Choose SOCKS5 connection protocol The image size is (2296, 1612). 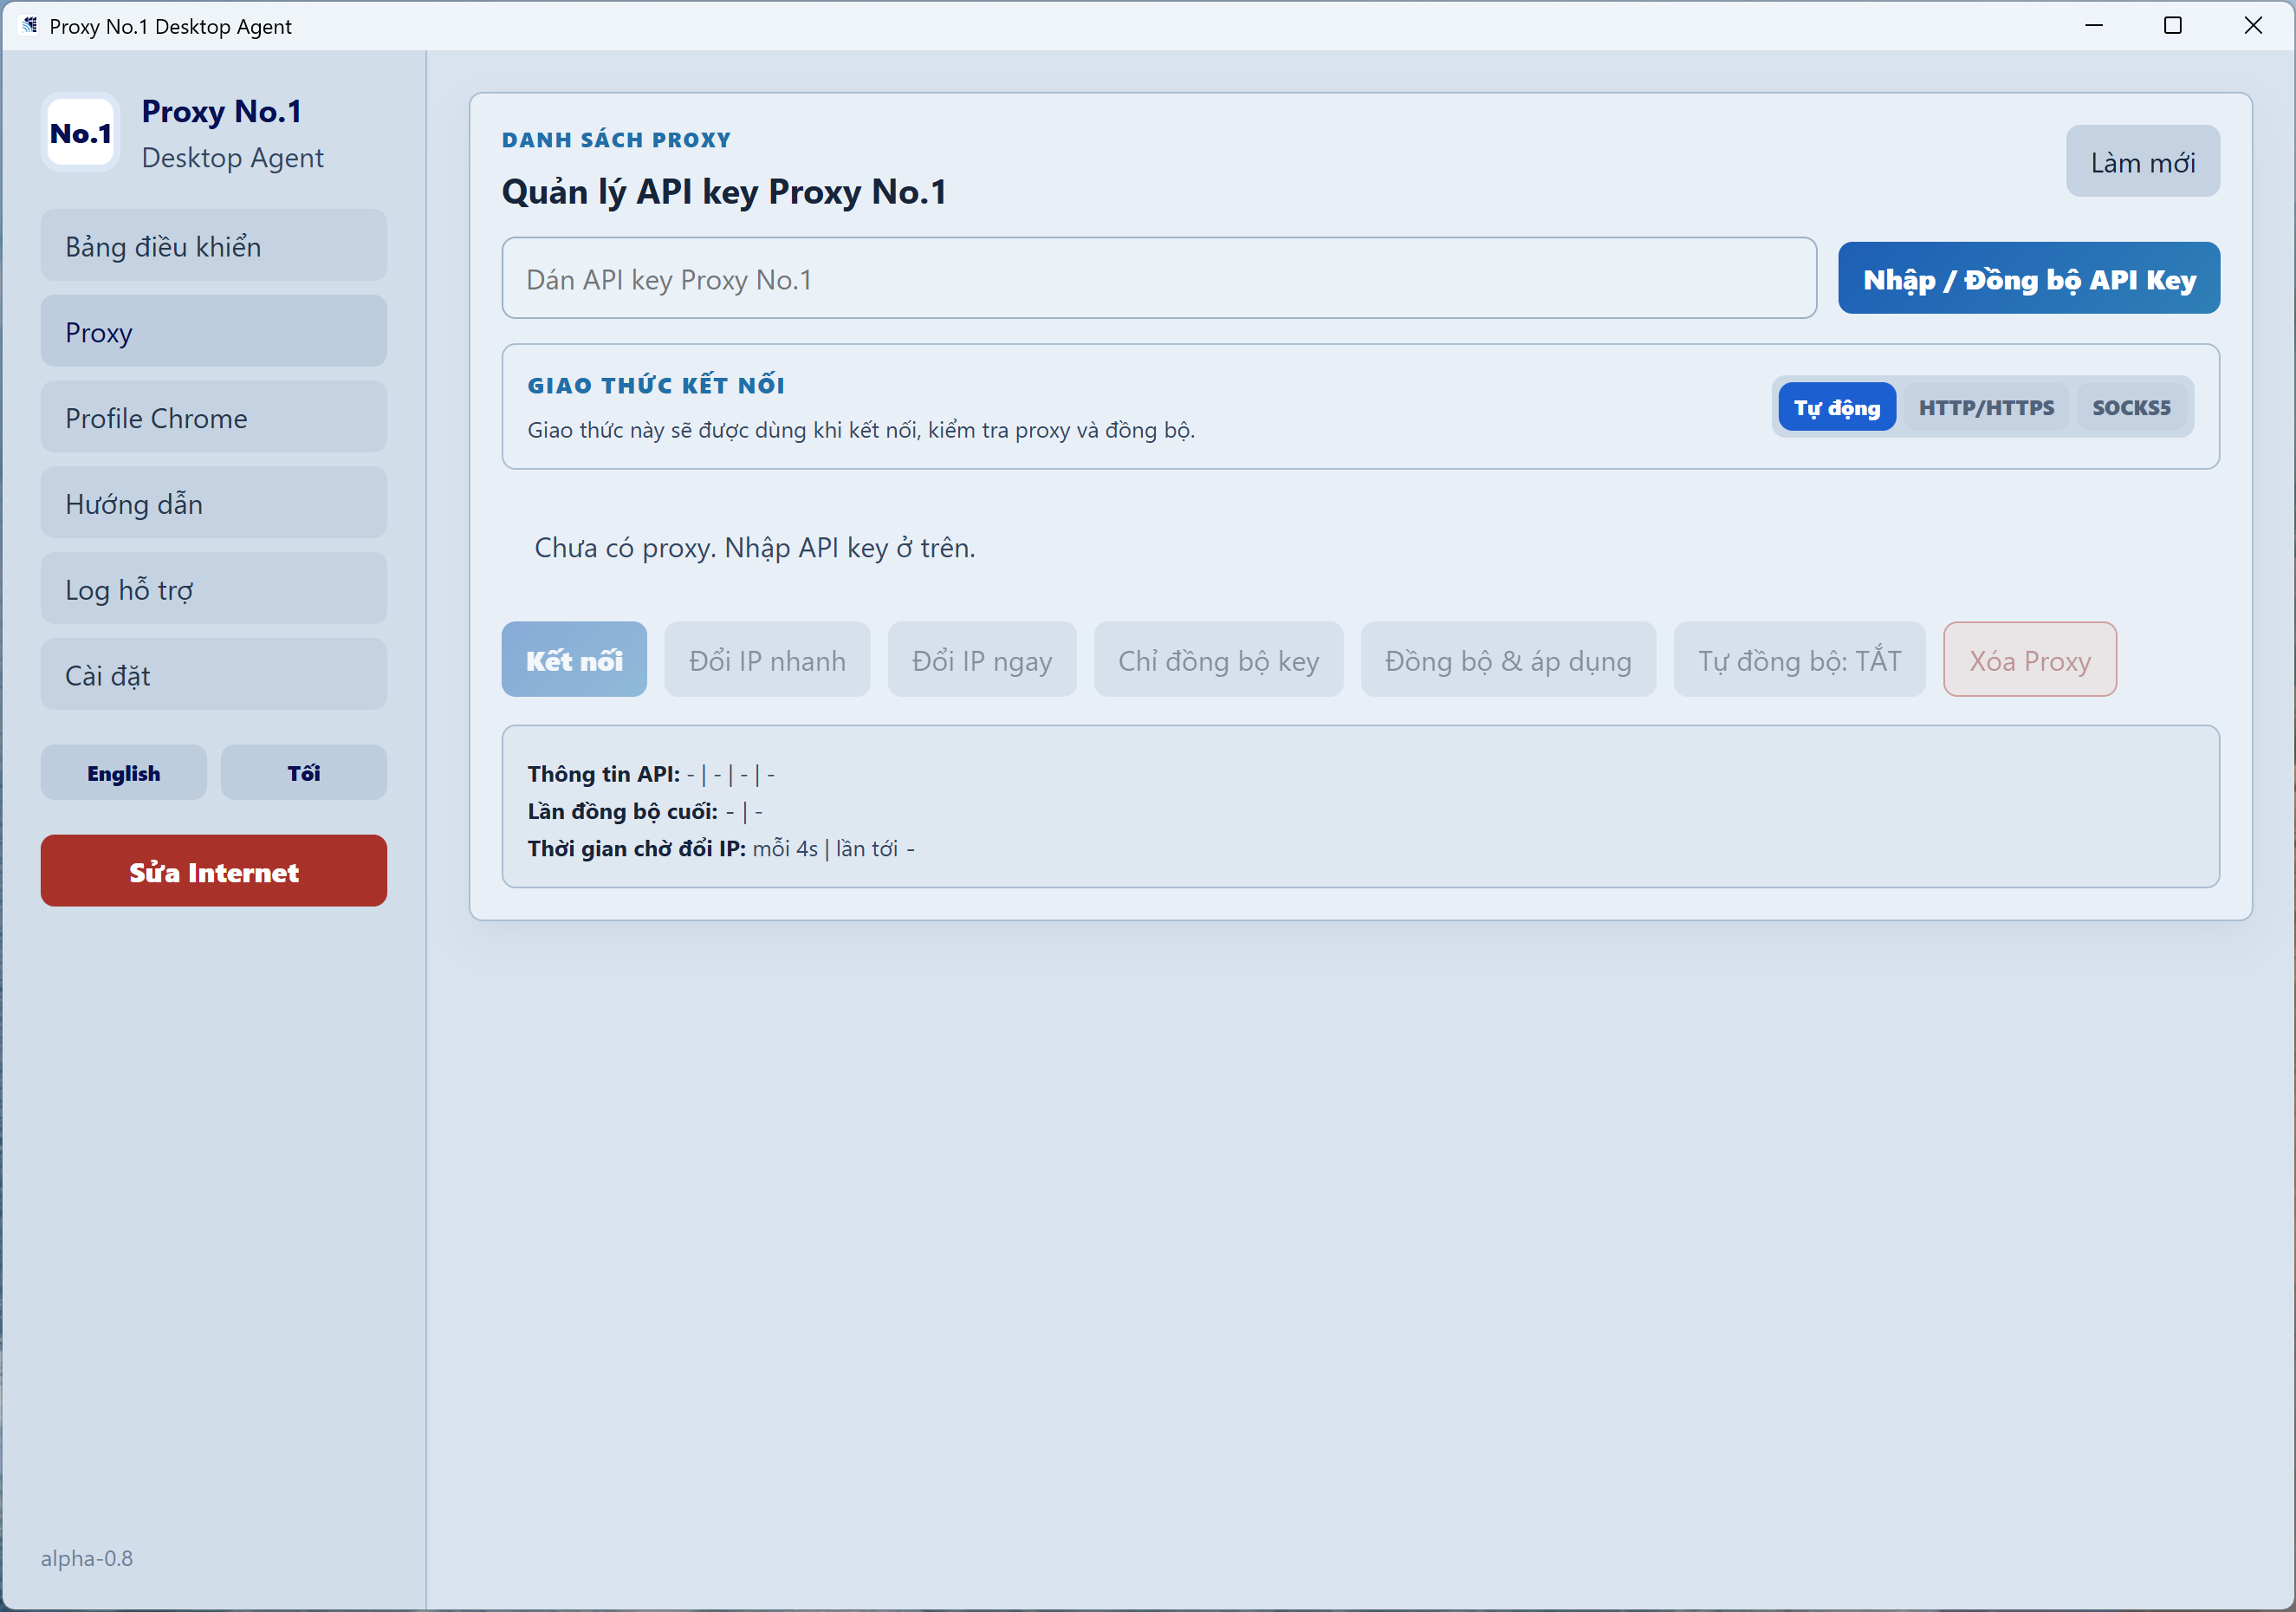click(x=2131, y=407)
